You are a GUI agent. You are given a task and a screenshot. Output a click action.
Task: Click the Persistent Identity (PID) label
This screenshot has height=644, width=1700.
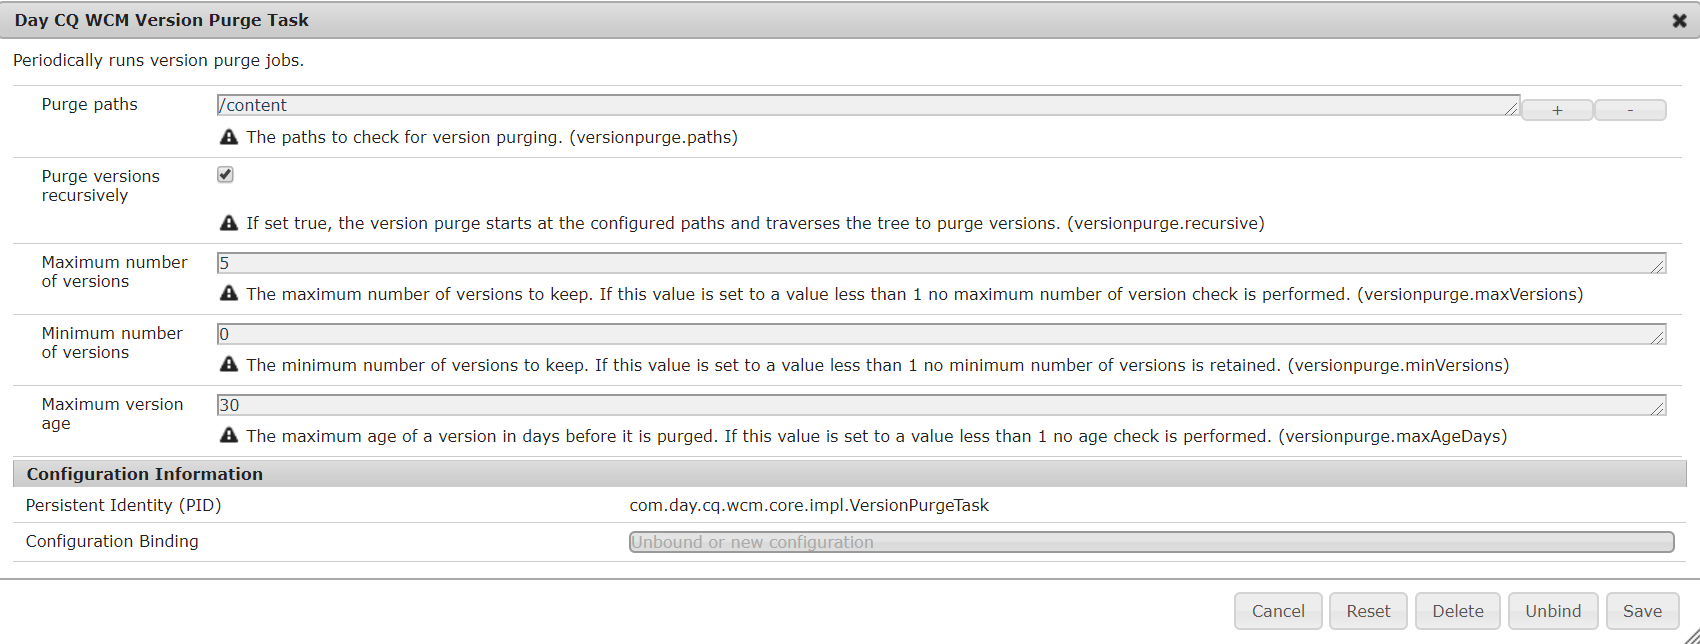click(123, 505)
